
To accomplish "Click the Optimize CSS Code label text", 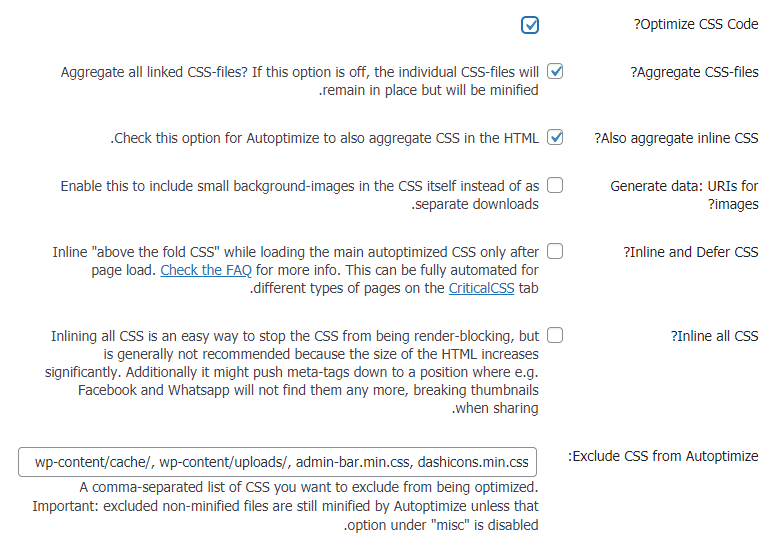I will tap(695, 25).
